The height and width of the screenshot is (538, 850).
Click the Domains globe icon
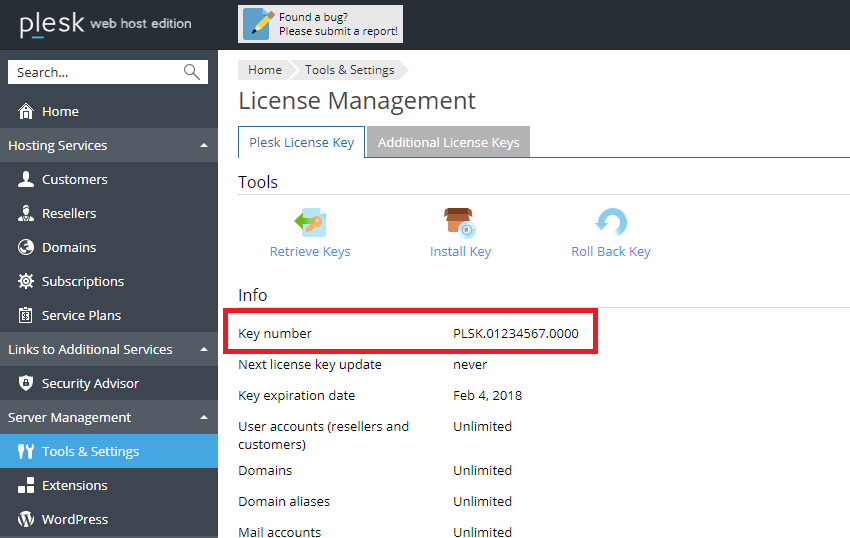pos(26,248)
